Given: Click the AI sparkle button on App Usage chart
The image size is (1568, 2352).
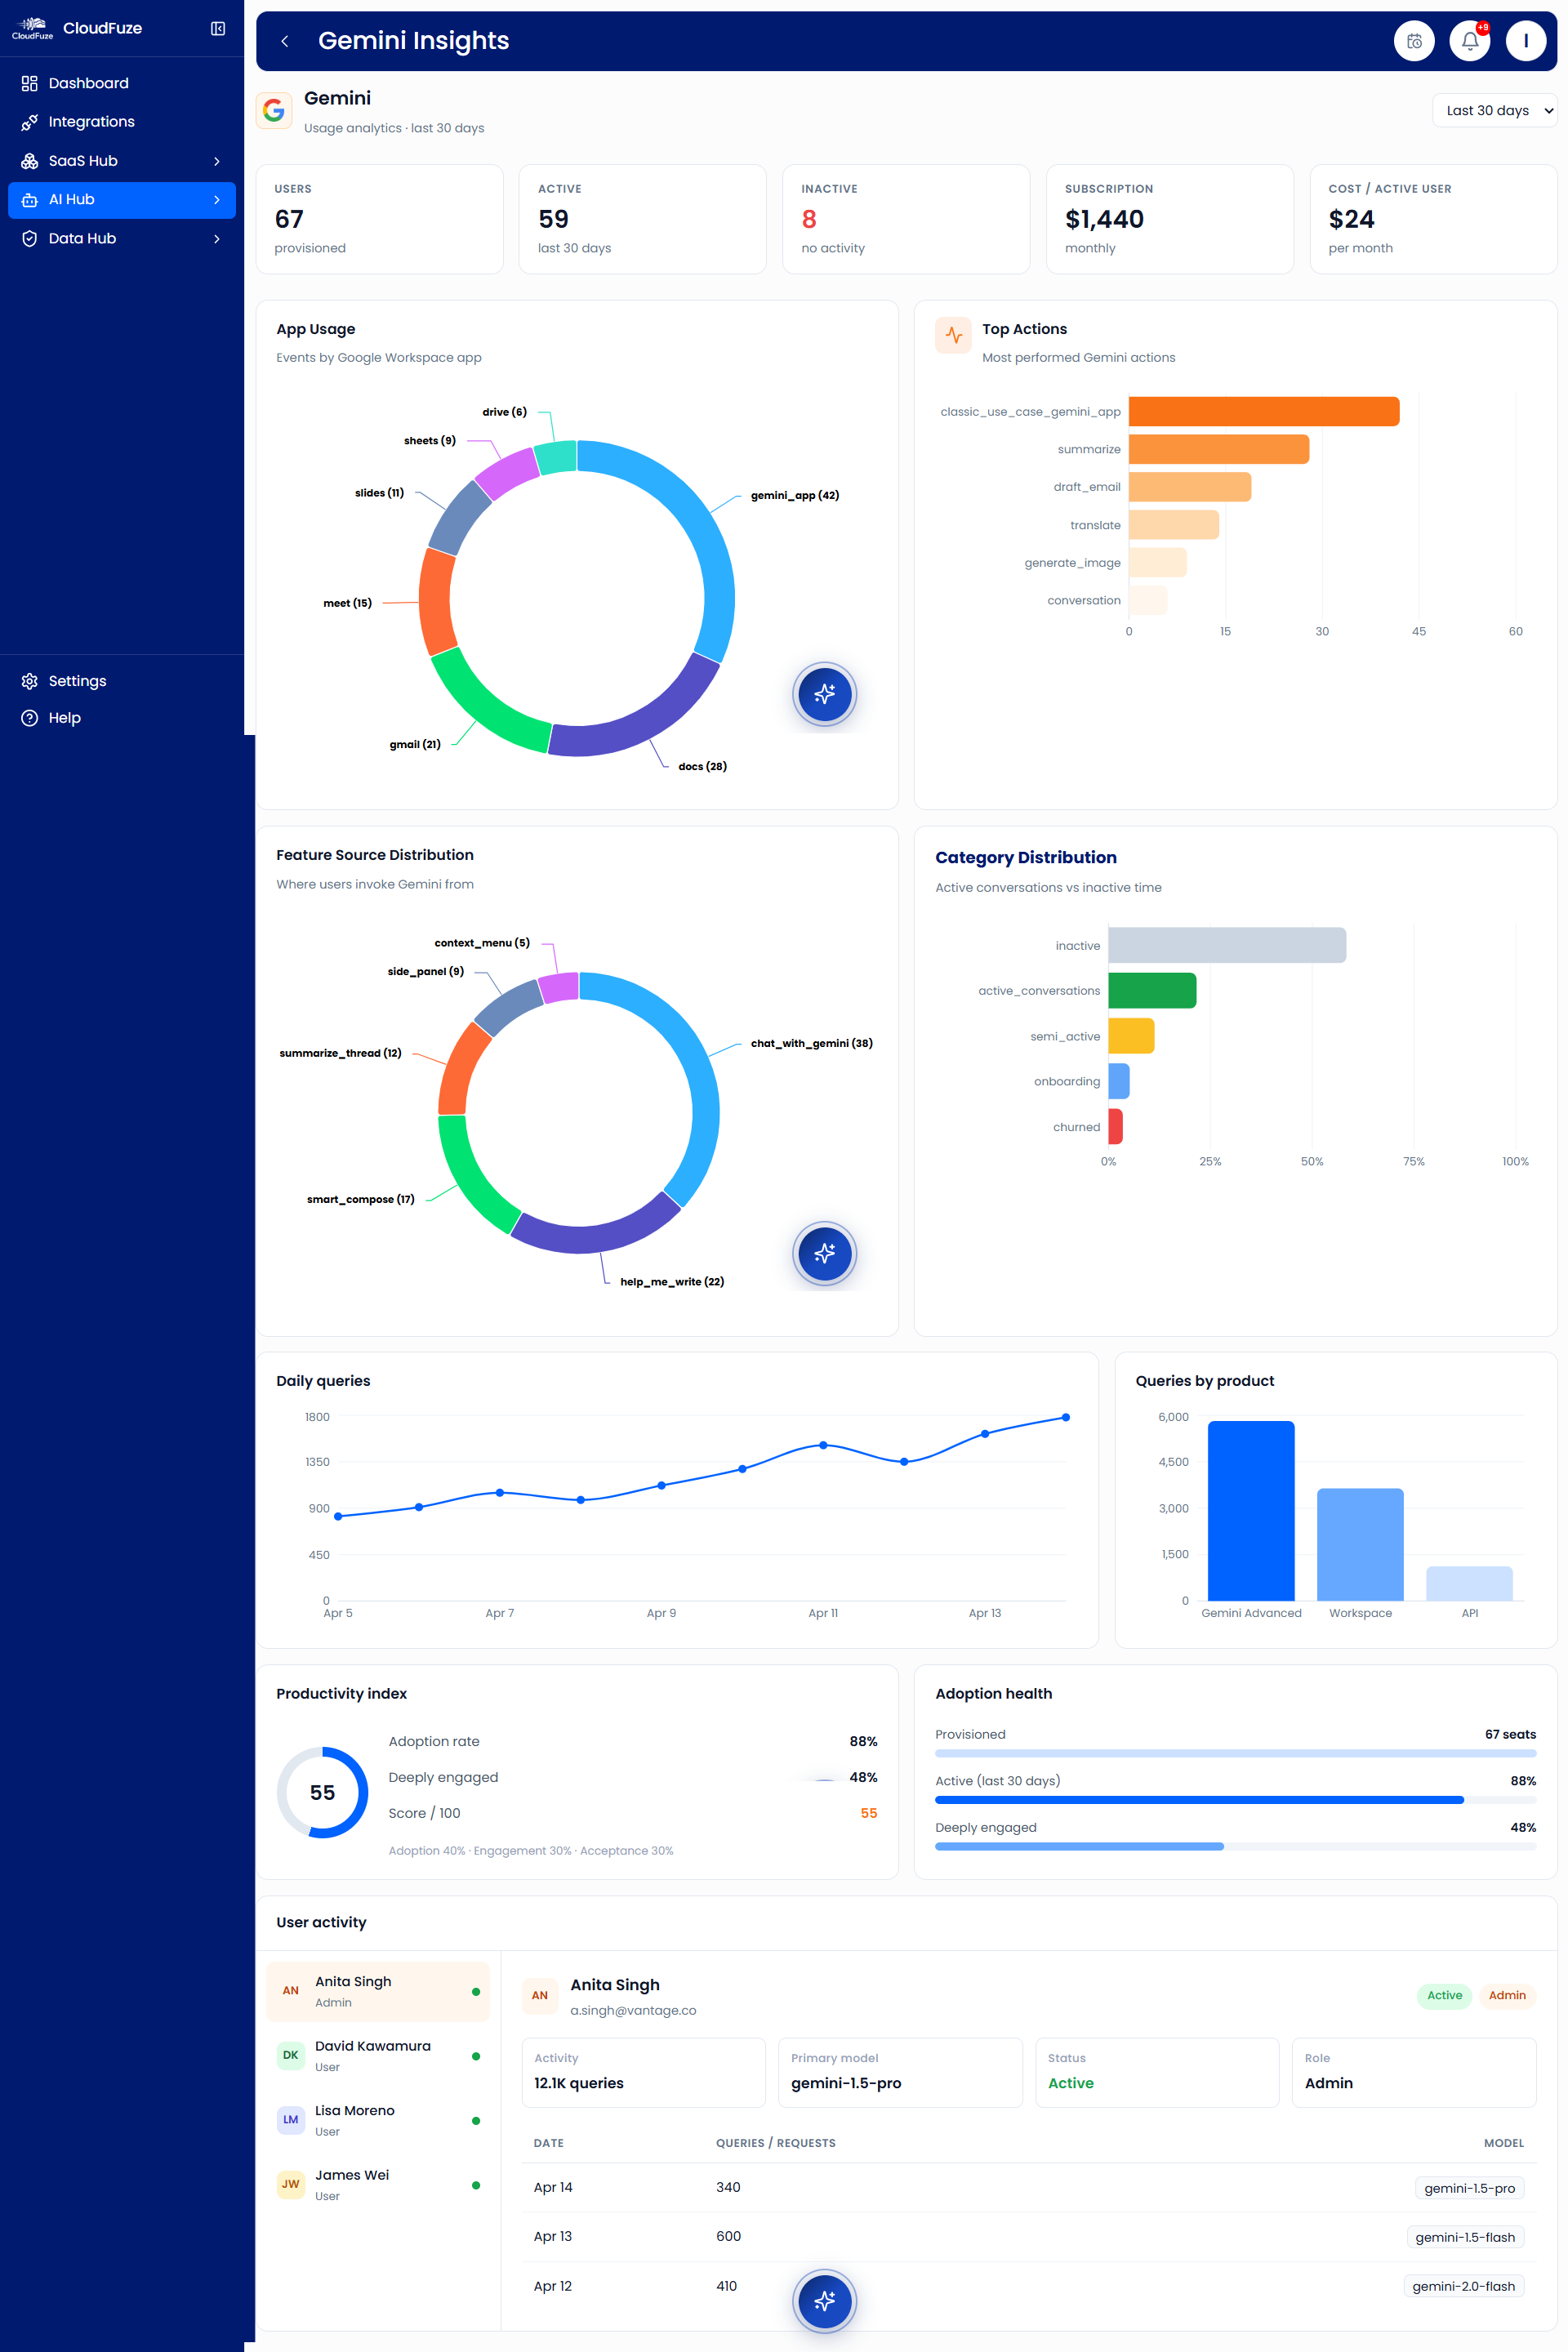Looking at the screenshot, I should tap(824, 694).
